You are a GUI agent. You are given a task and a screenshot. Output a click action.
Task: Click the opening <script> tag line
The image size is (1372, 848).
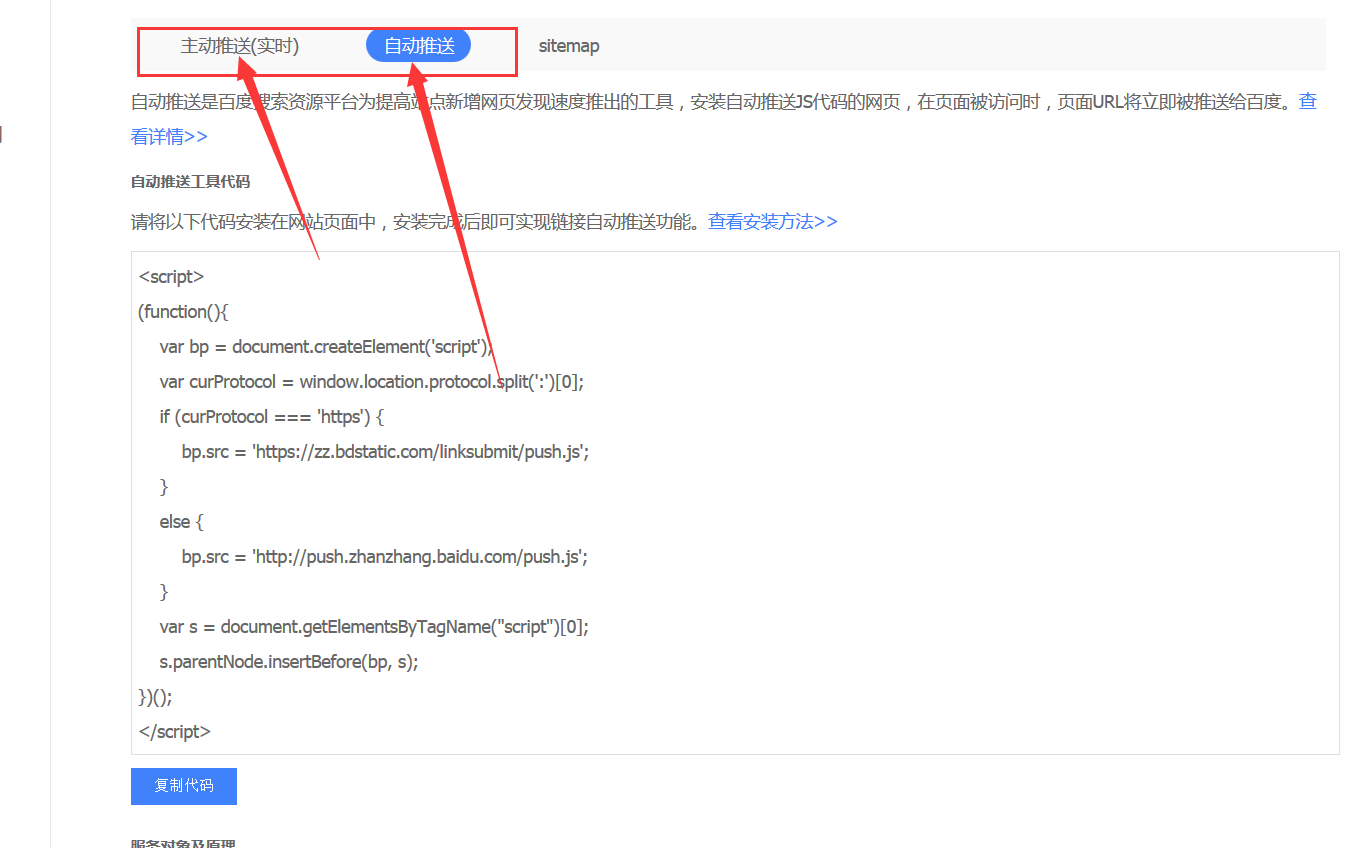coord(171,277)
